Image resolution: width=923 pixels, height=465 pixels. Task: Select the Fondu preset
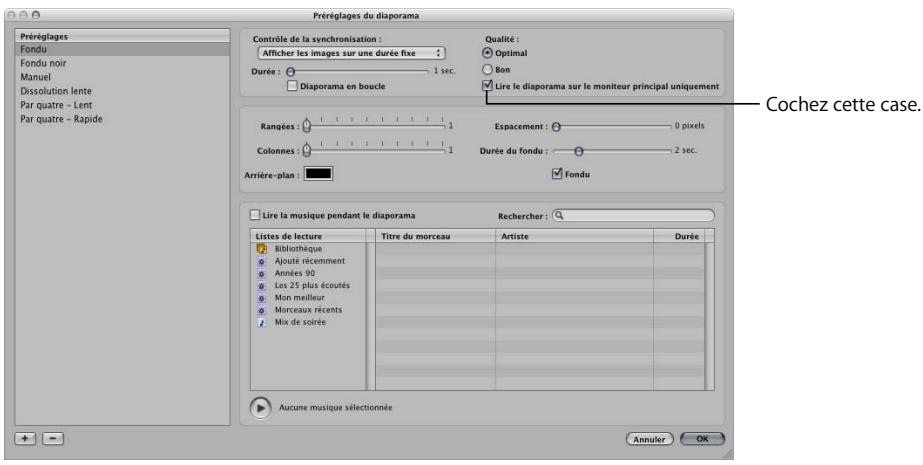[x=122, y=49]
